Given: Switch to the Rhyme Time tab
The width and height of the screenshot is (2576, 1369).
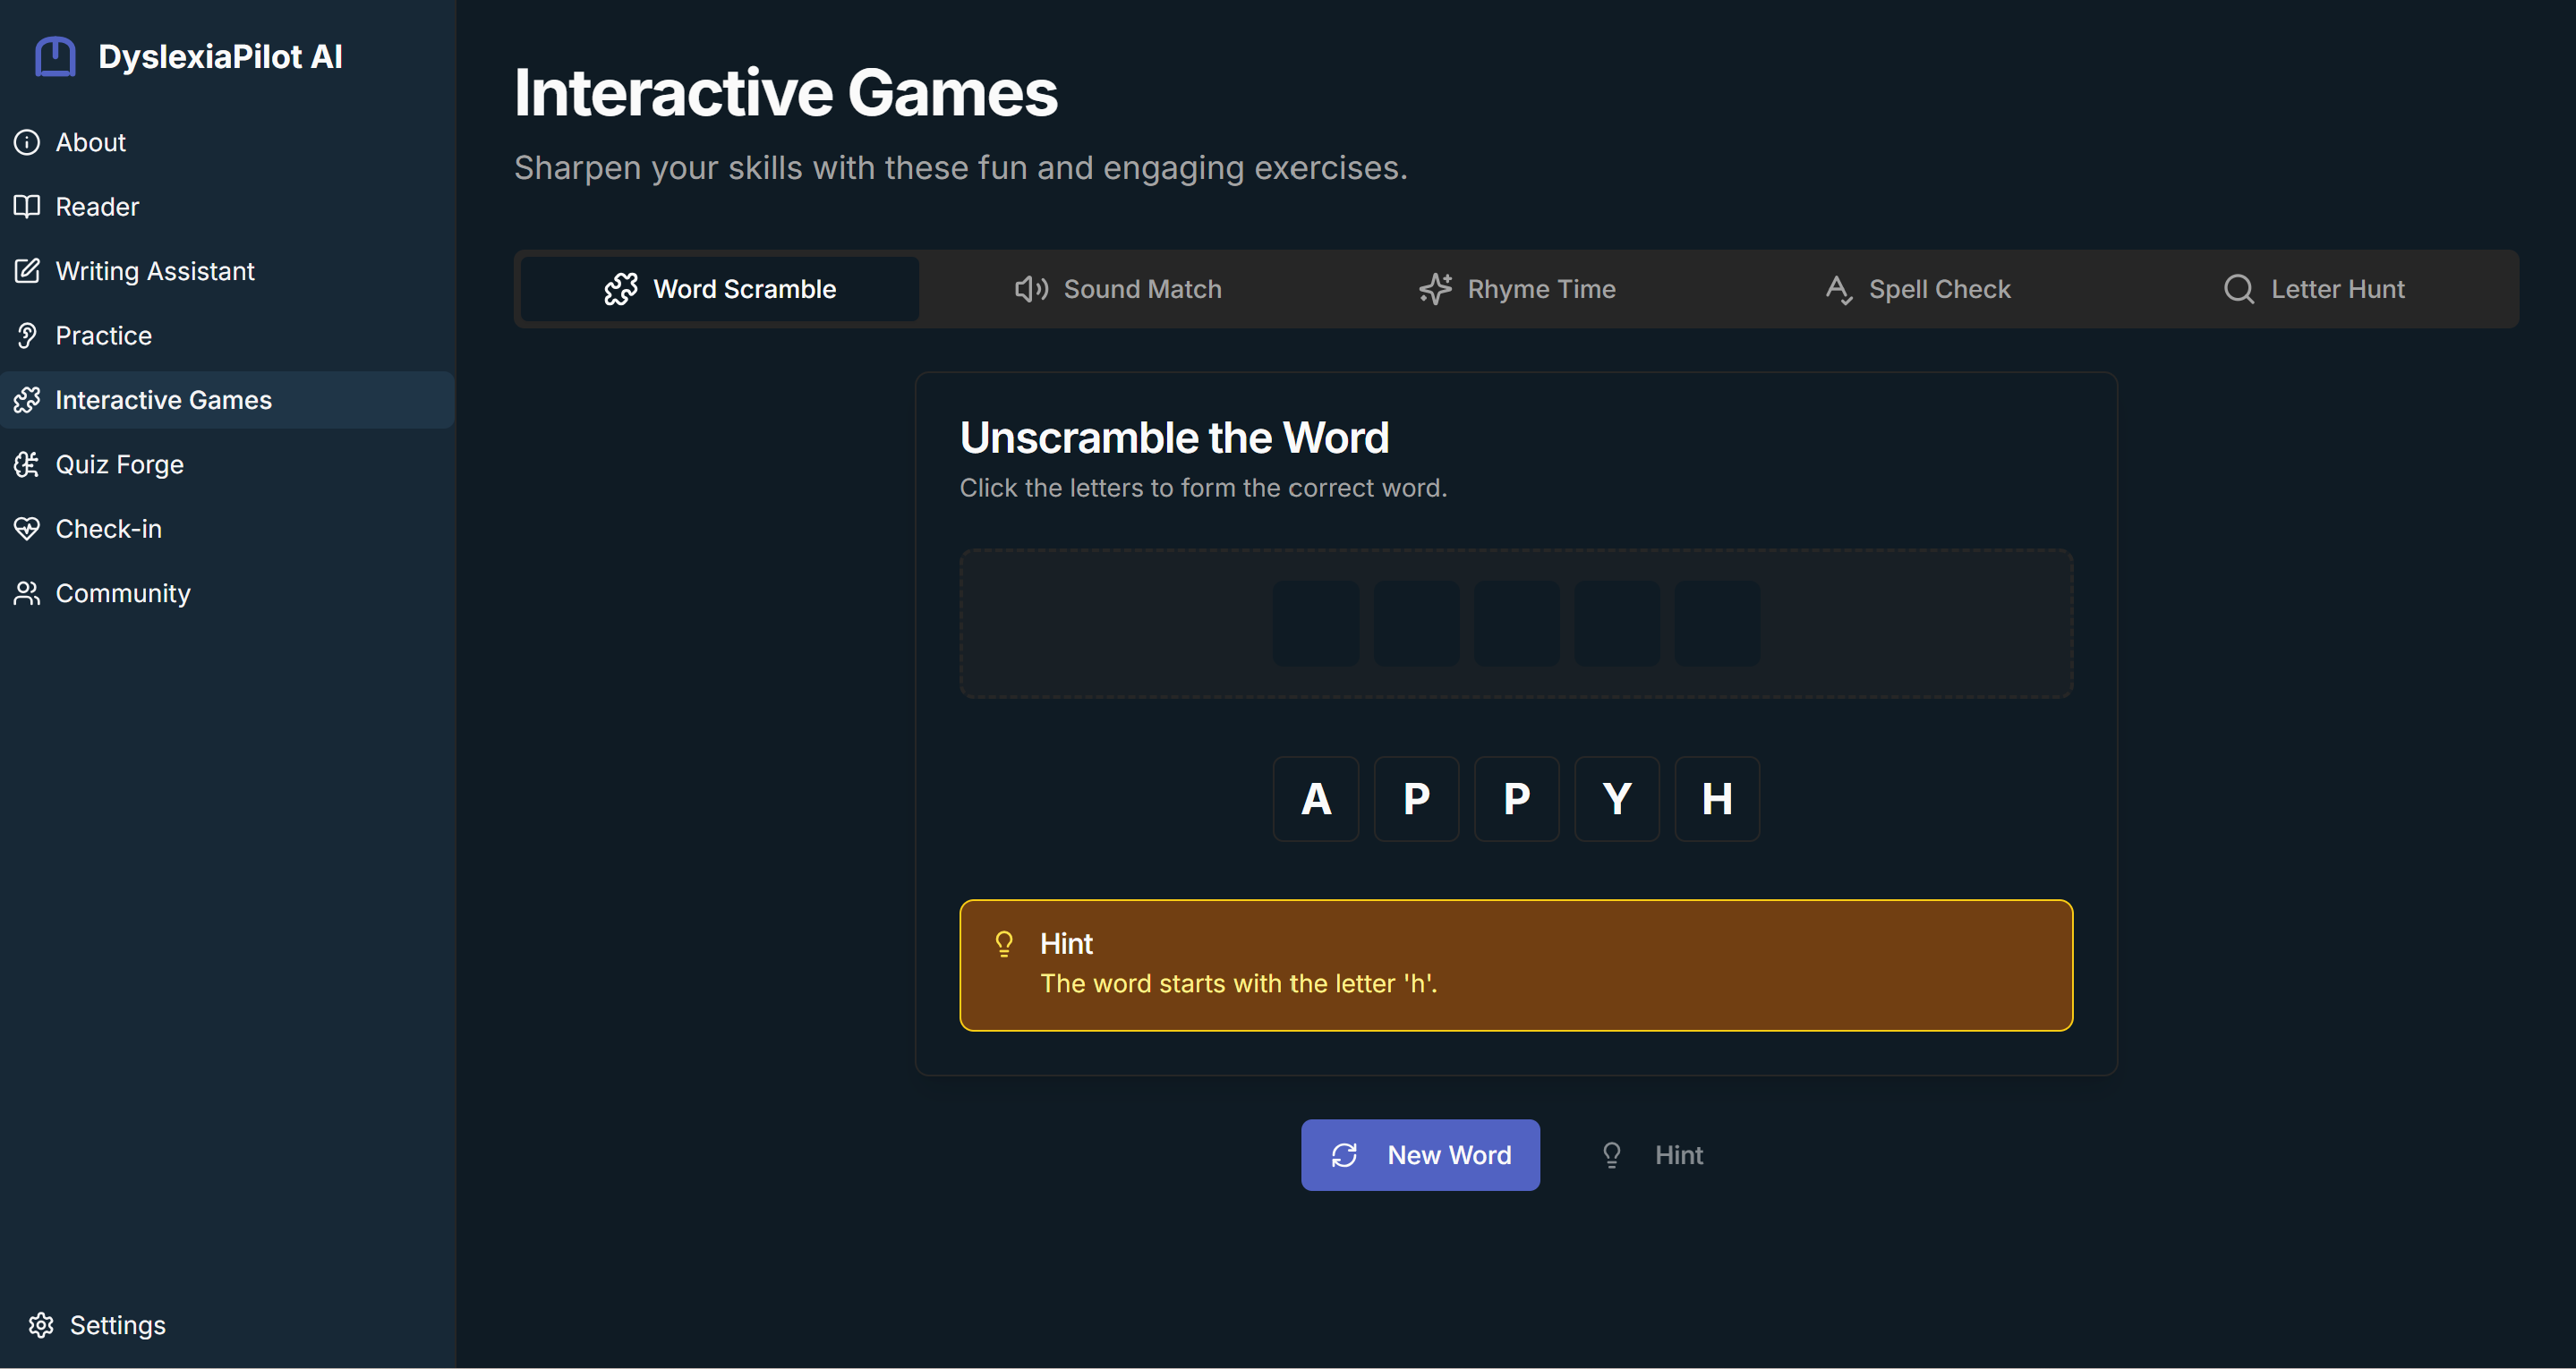Looking at the screenshot, I should coord(1517,289).
